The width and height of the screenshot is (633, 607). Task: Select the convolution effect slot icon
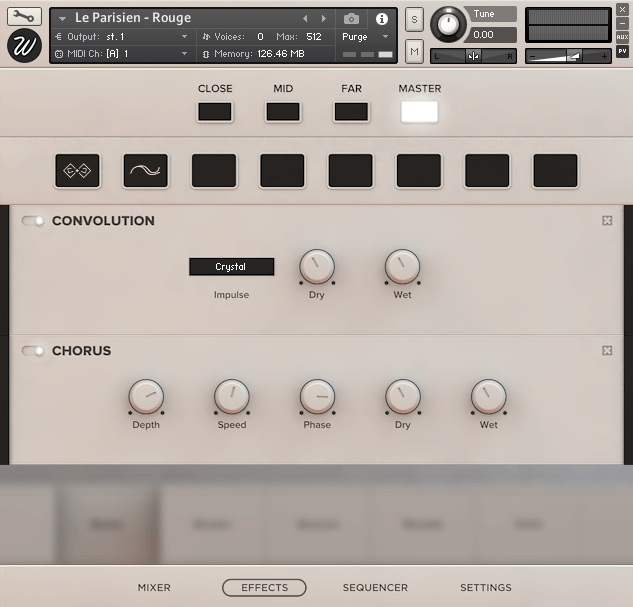77,171
